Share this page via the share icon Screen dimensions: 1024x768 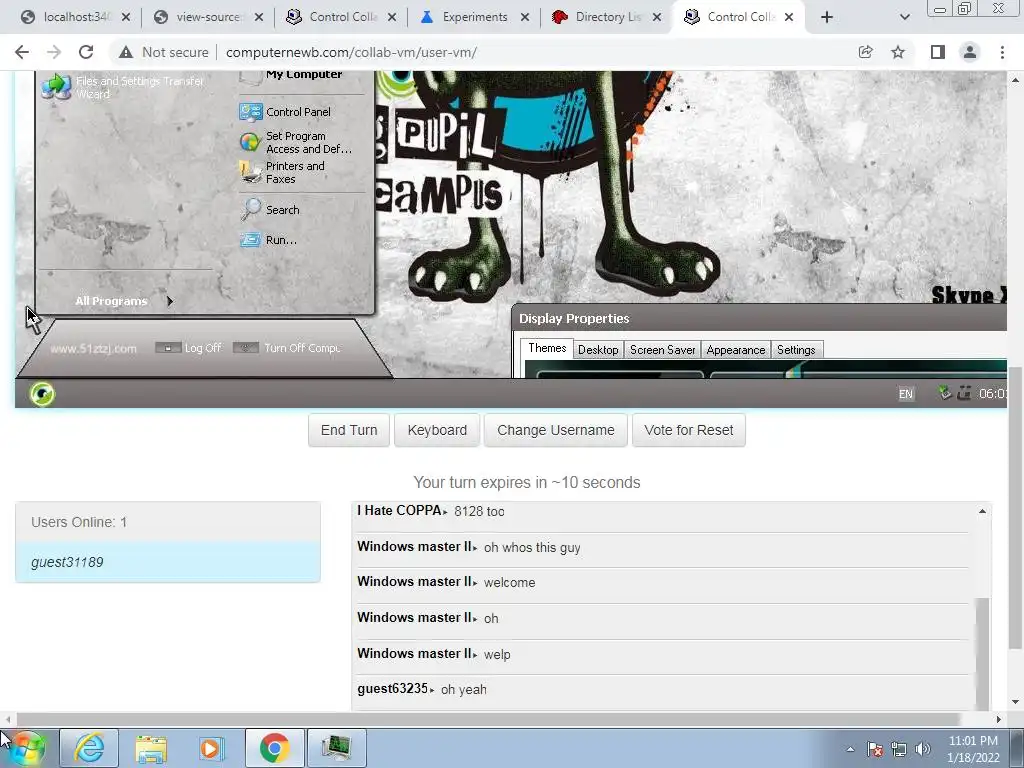(x=865, y=52)
